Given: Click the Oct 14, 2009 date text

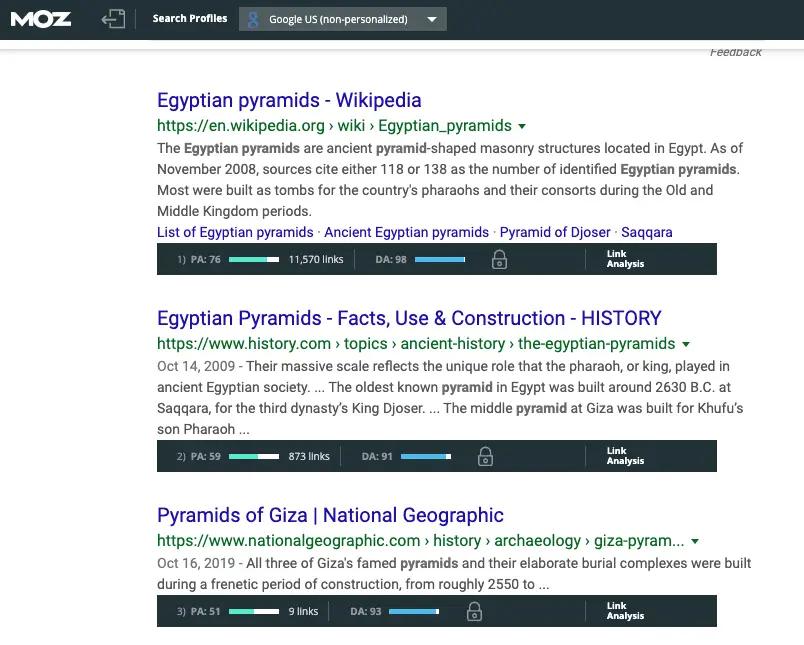Looking at the screenshot, I should pyautogui.click(x=196, y=367).
